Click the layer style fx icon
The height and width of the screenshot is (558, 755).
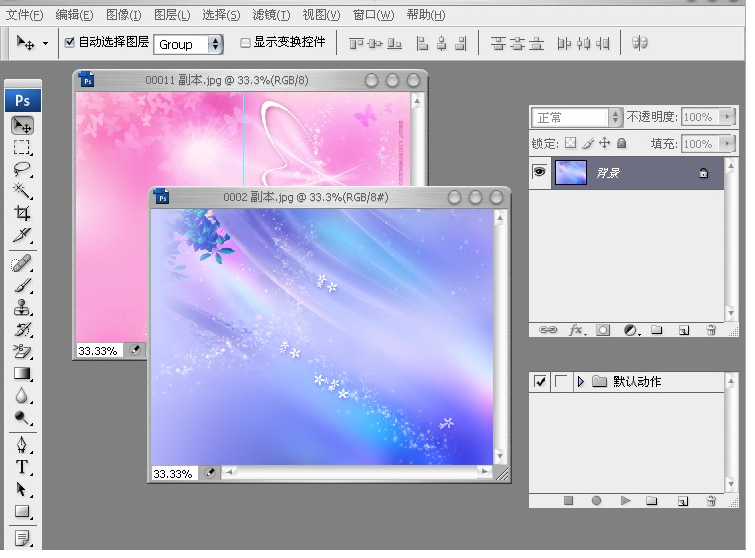576,329
